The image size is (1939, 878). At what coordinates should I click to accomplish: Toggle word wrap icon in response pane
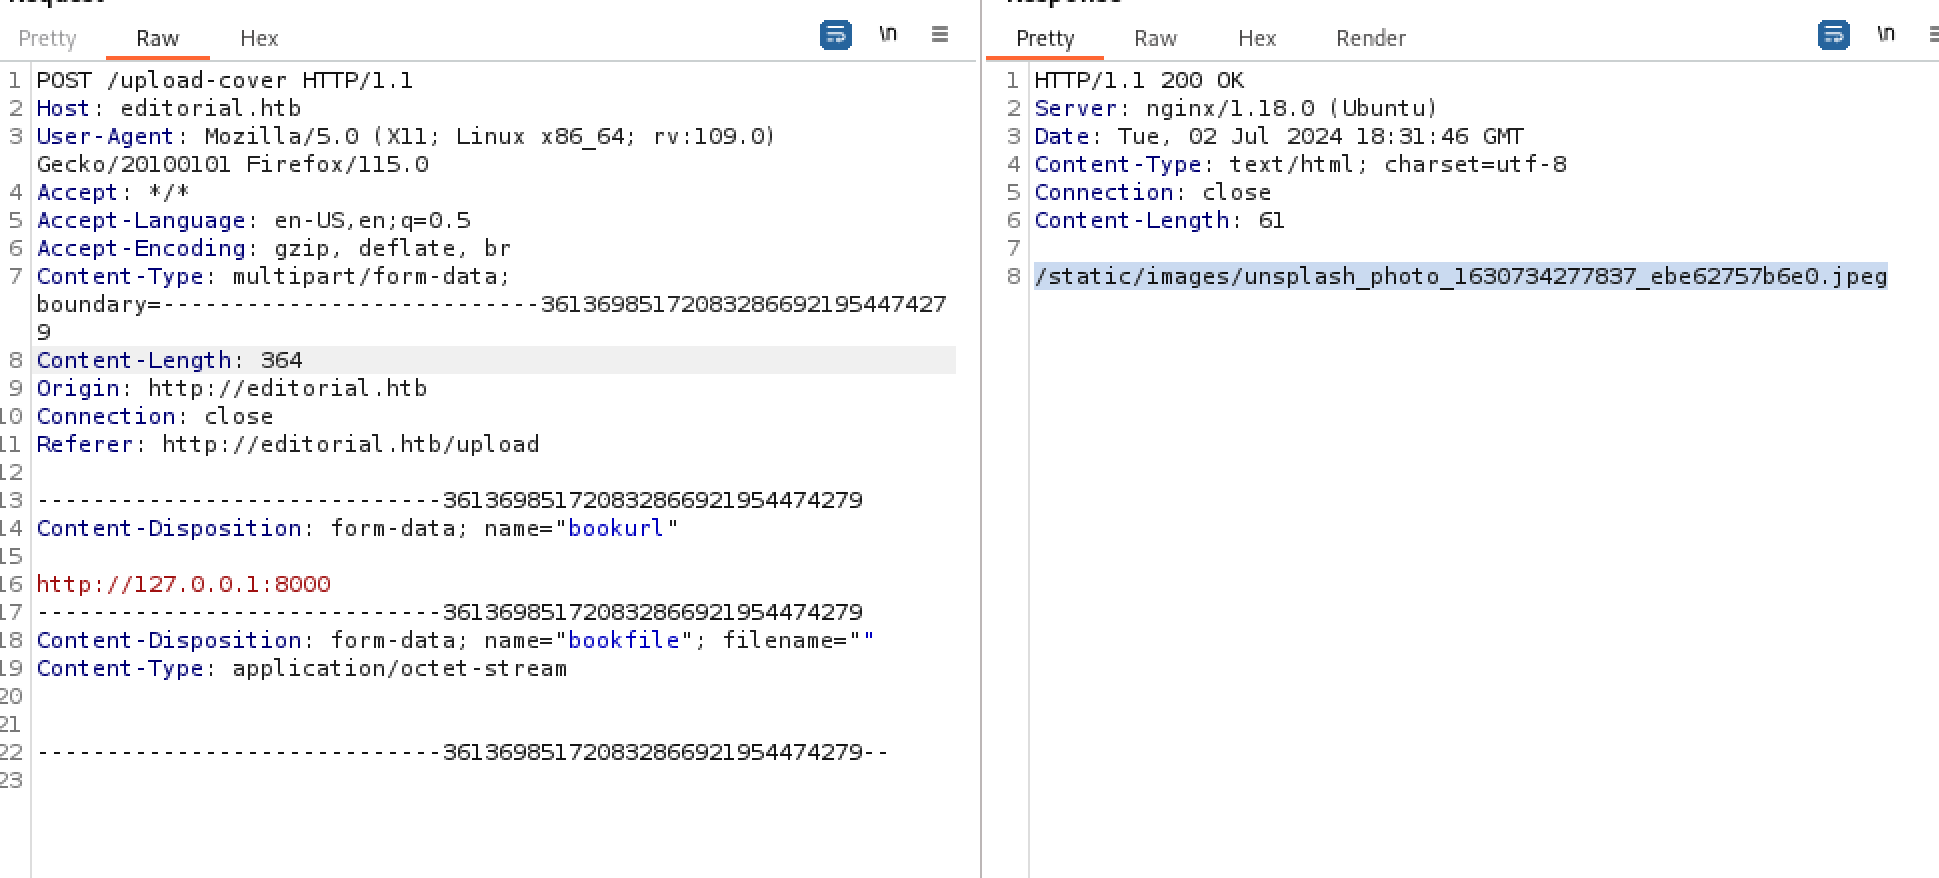1833,35
